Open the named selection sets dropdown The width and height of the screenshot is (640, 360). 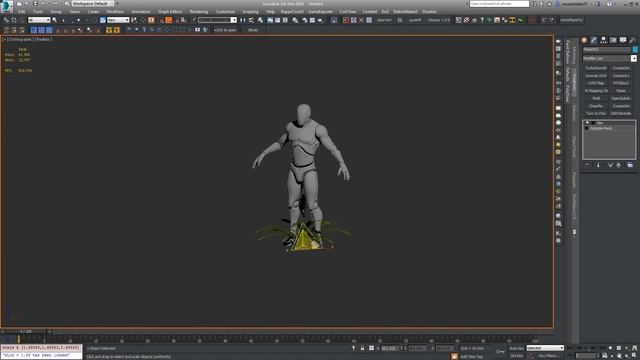tap(217, 20)
